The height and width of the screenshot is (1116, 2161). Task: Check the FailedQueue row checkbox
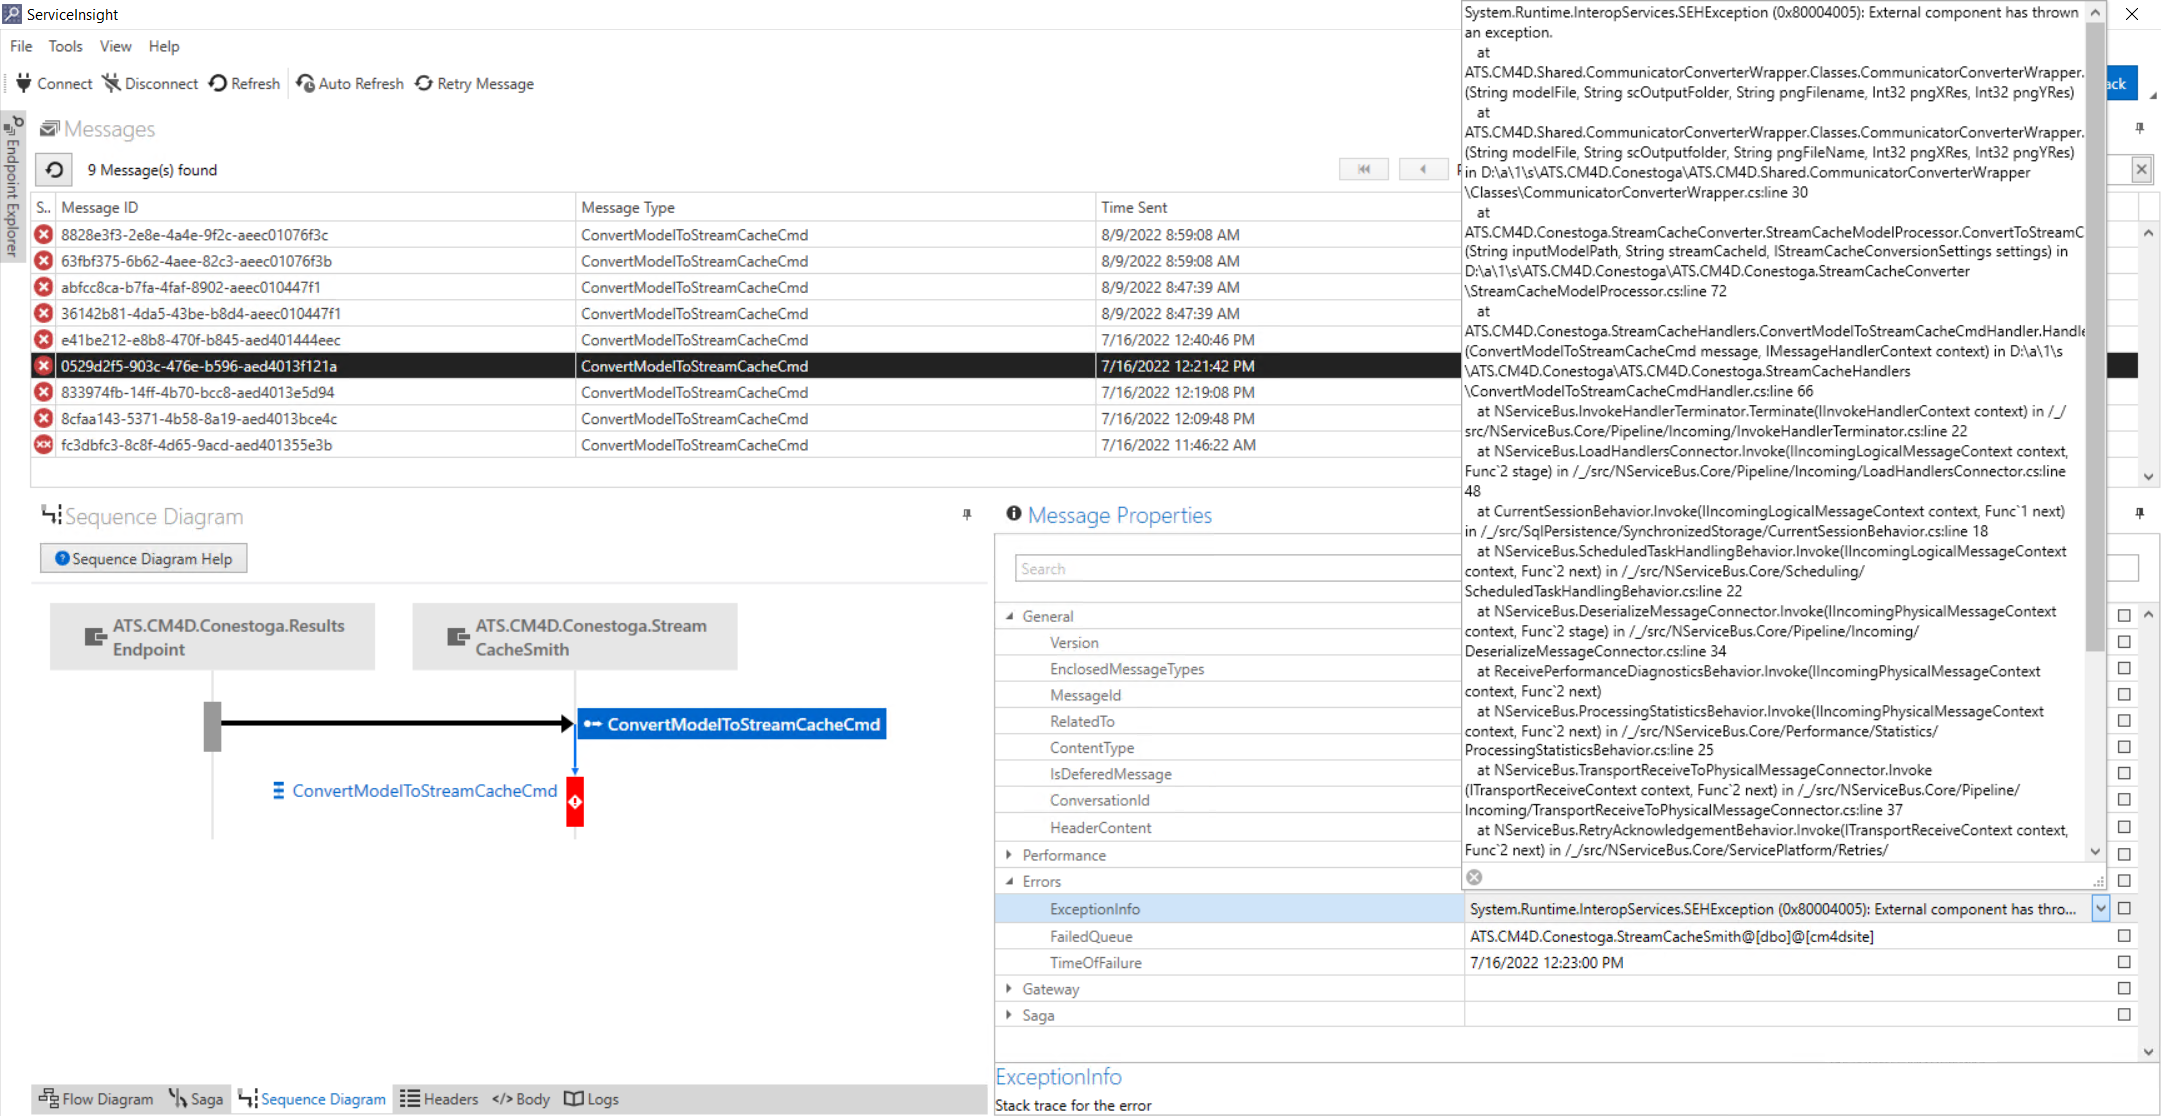click(2124, 936)
